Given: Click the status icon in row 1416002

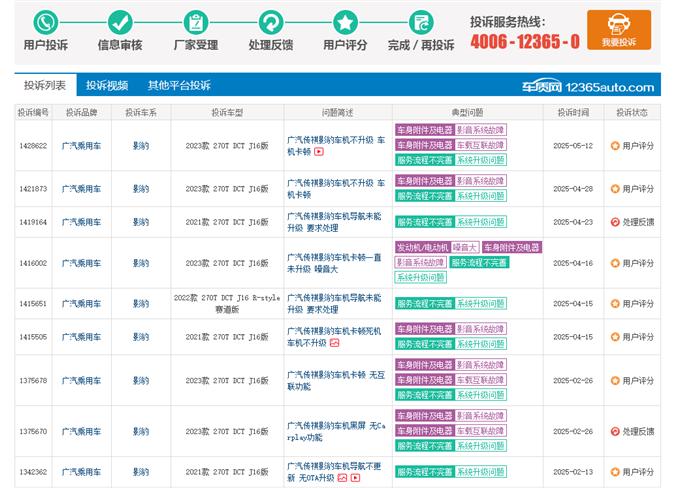Looking at the screenshot, I should [615, 263].
